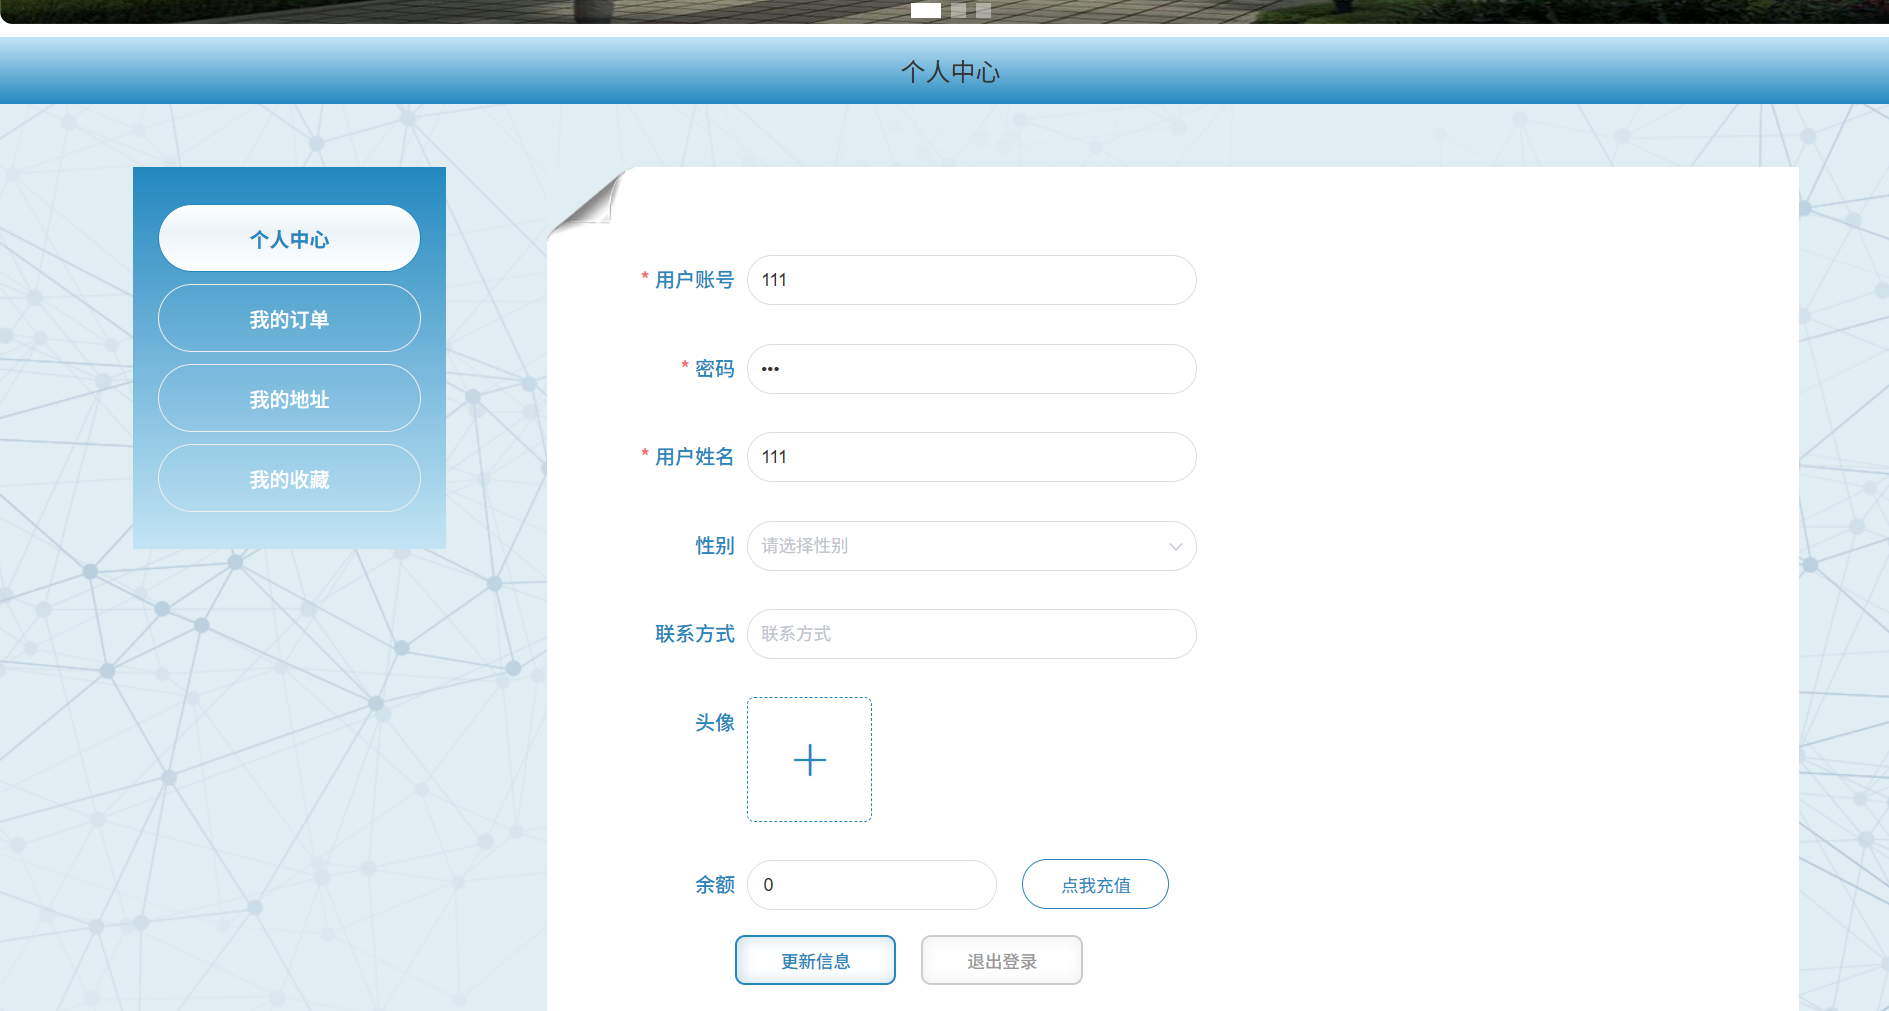Viewport: 1889px width, 1011px height.
Task: Click the 用户账号 account input field
Action: (971, 280)
